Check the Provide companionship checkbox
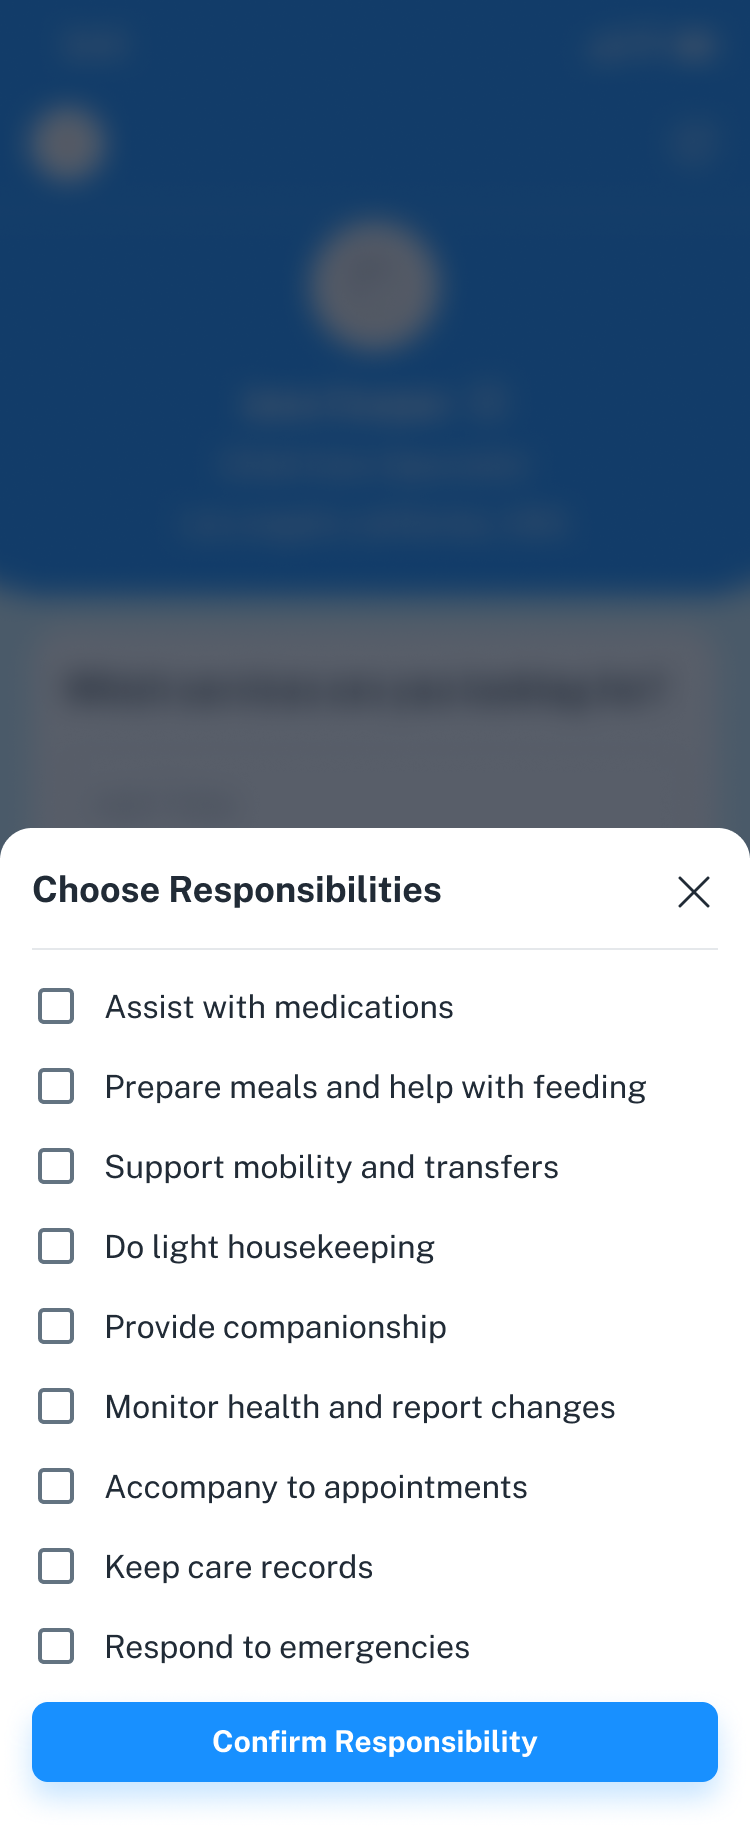This screenshot has width=750, height=1846. point(56,1327)
